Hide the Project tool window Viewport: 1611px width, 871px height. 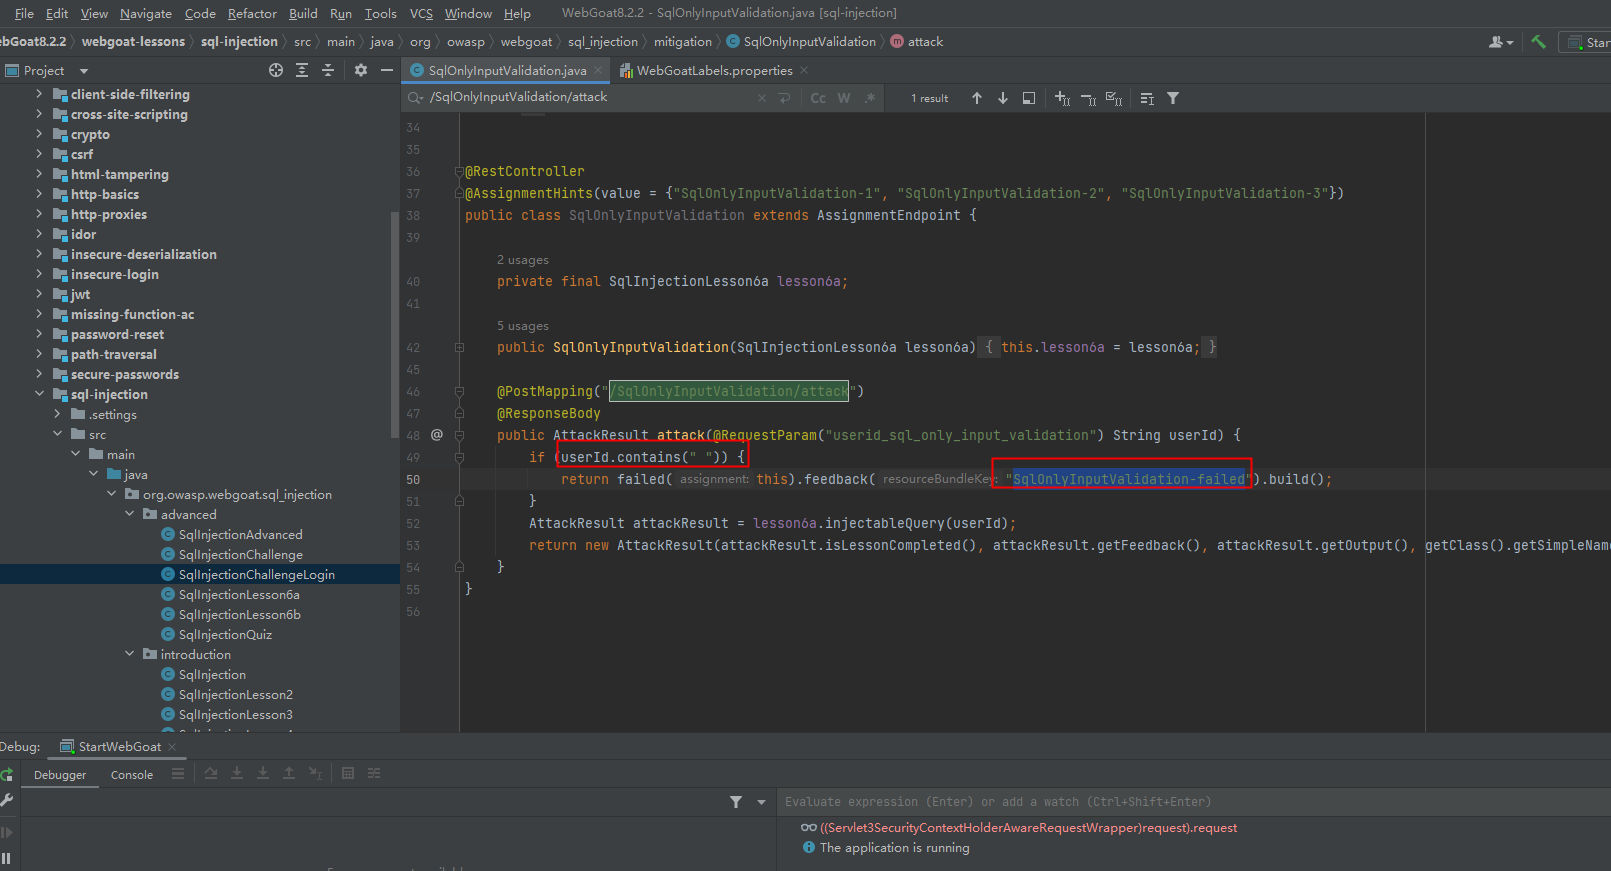[387, 70]
